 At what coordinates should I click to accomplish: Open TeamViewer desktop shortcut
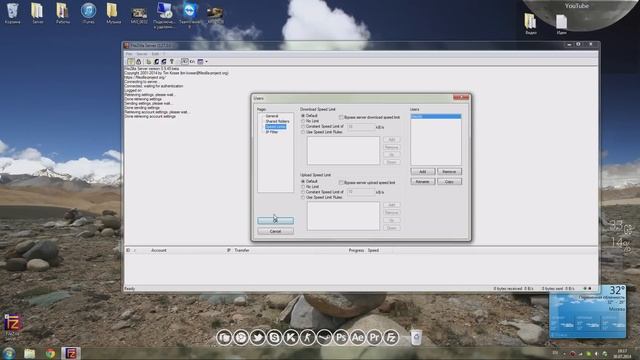click(190, 15)
